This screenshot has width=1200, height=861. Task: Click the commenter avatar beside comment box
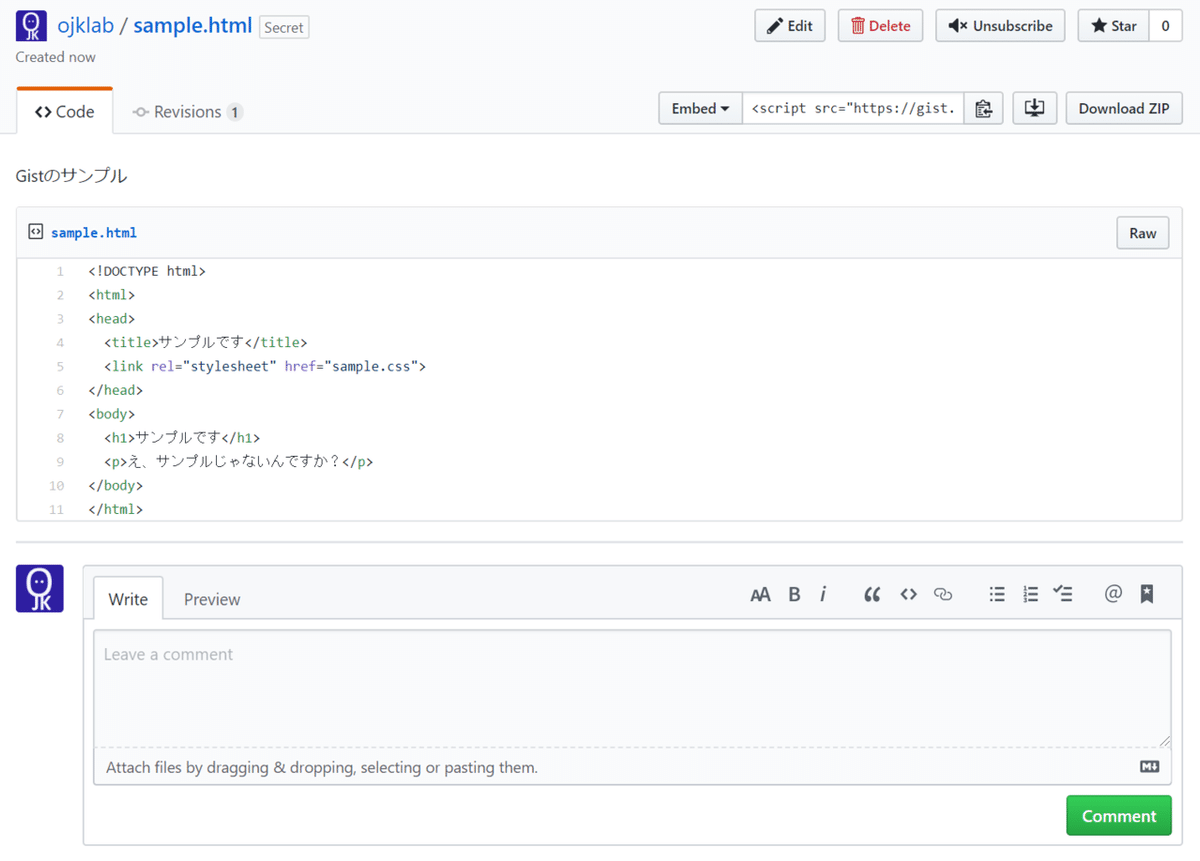[x=40, y=588]
